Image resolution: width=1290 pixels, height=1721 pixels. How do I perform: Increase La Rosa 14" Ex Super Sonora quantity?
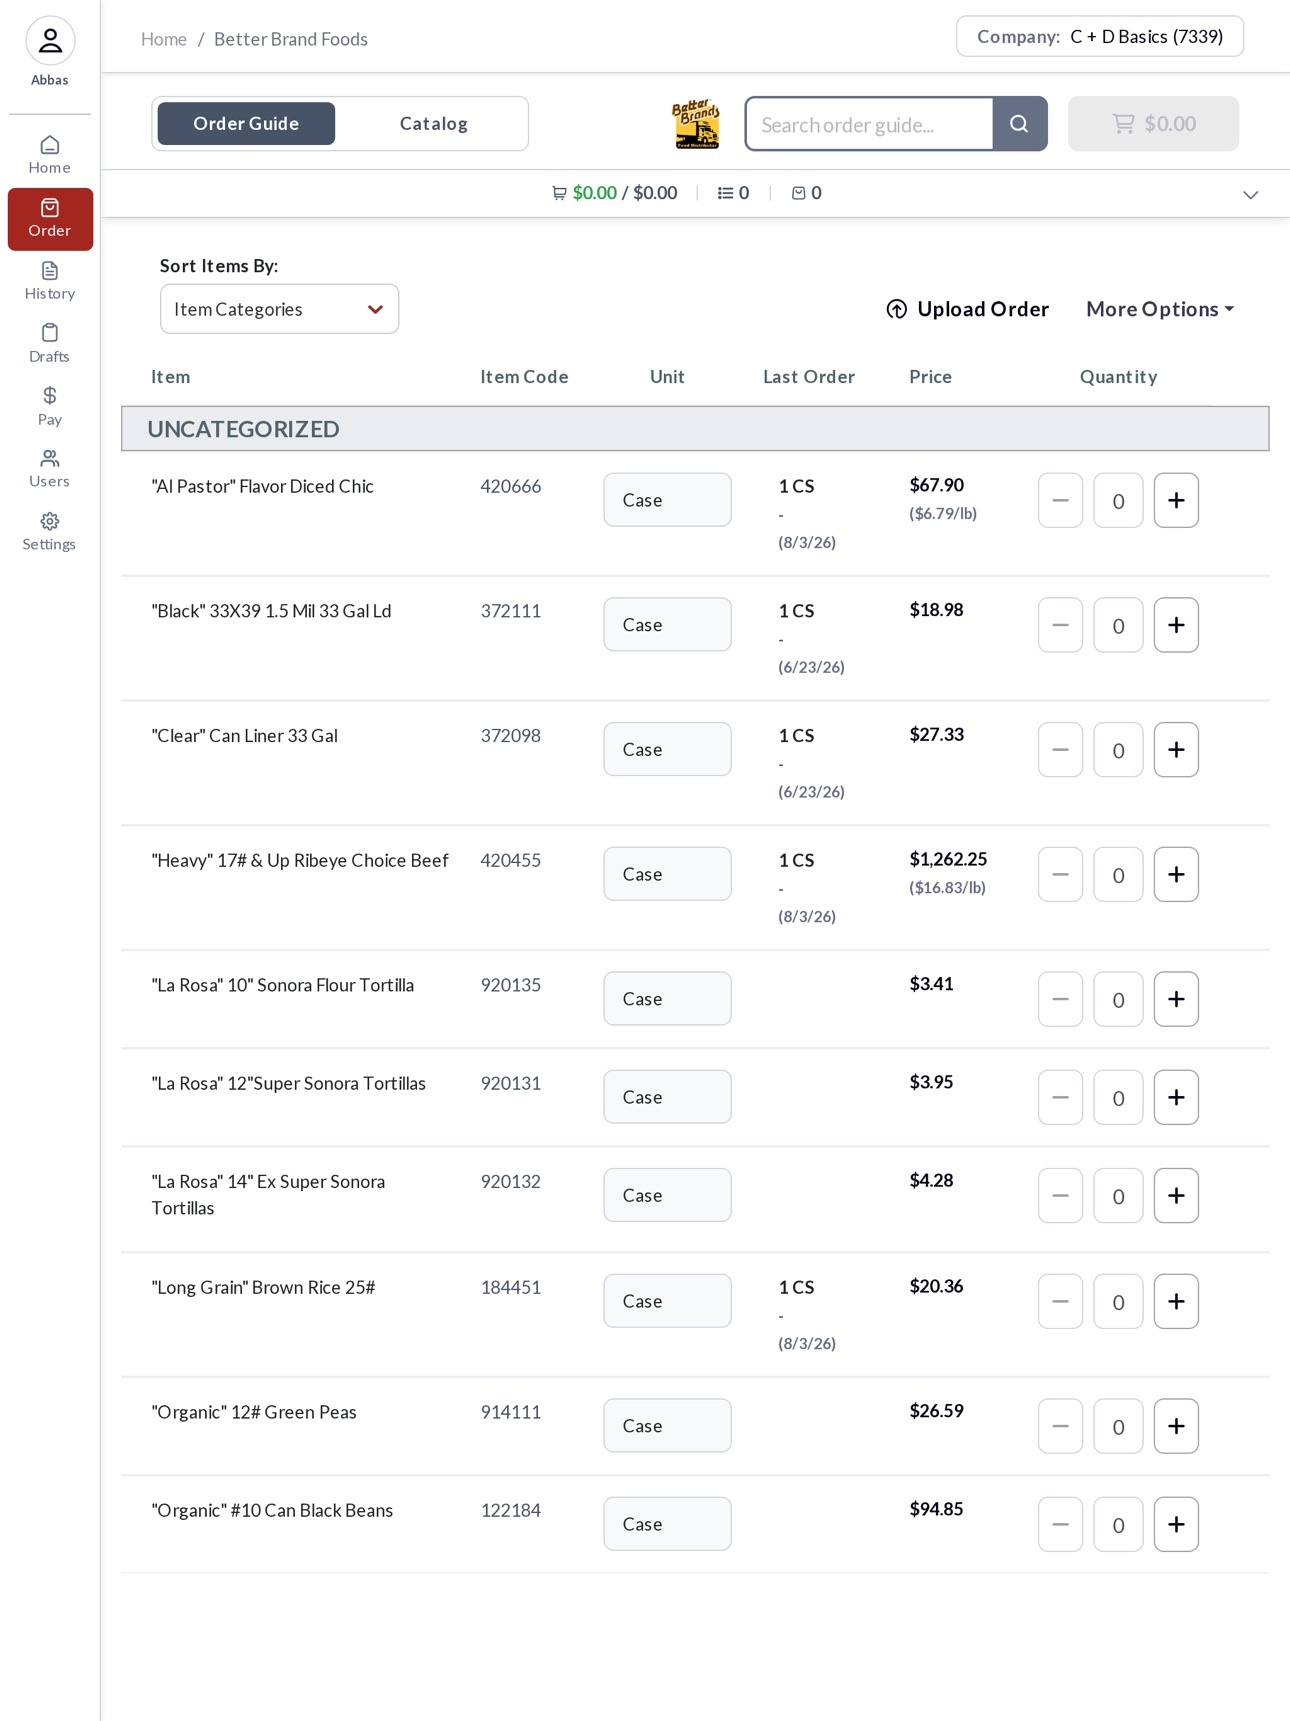tap(1176, 1195)
